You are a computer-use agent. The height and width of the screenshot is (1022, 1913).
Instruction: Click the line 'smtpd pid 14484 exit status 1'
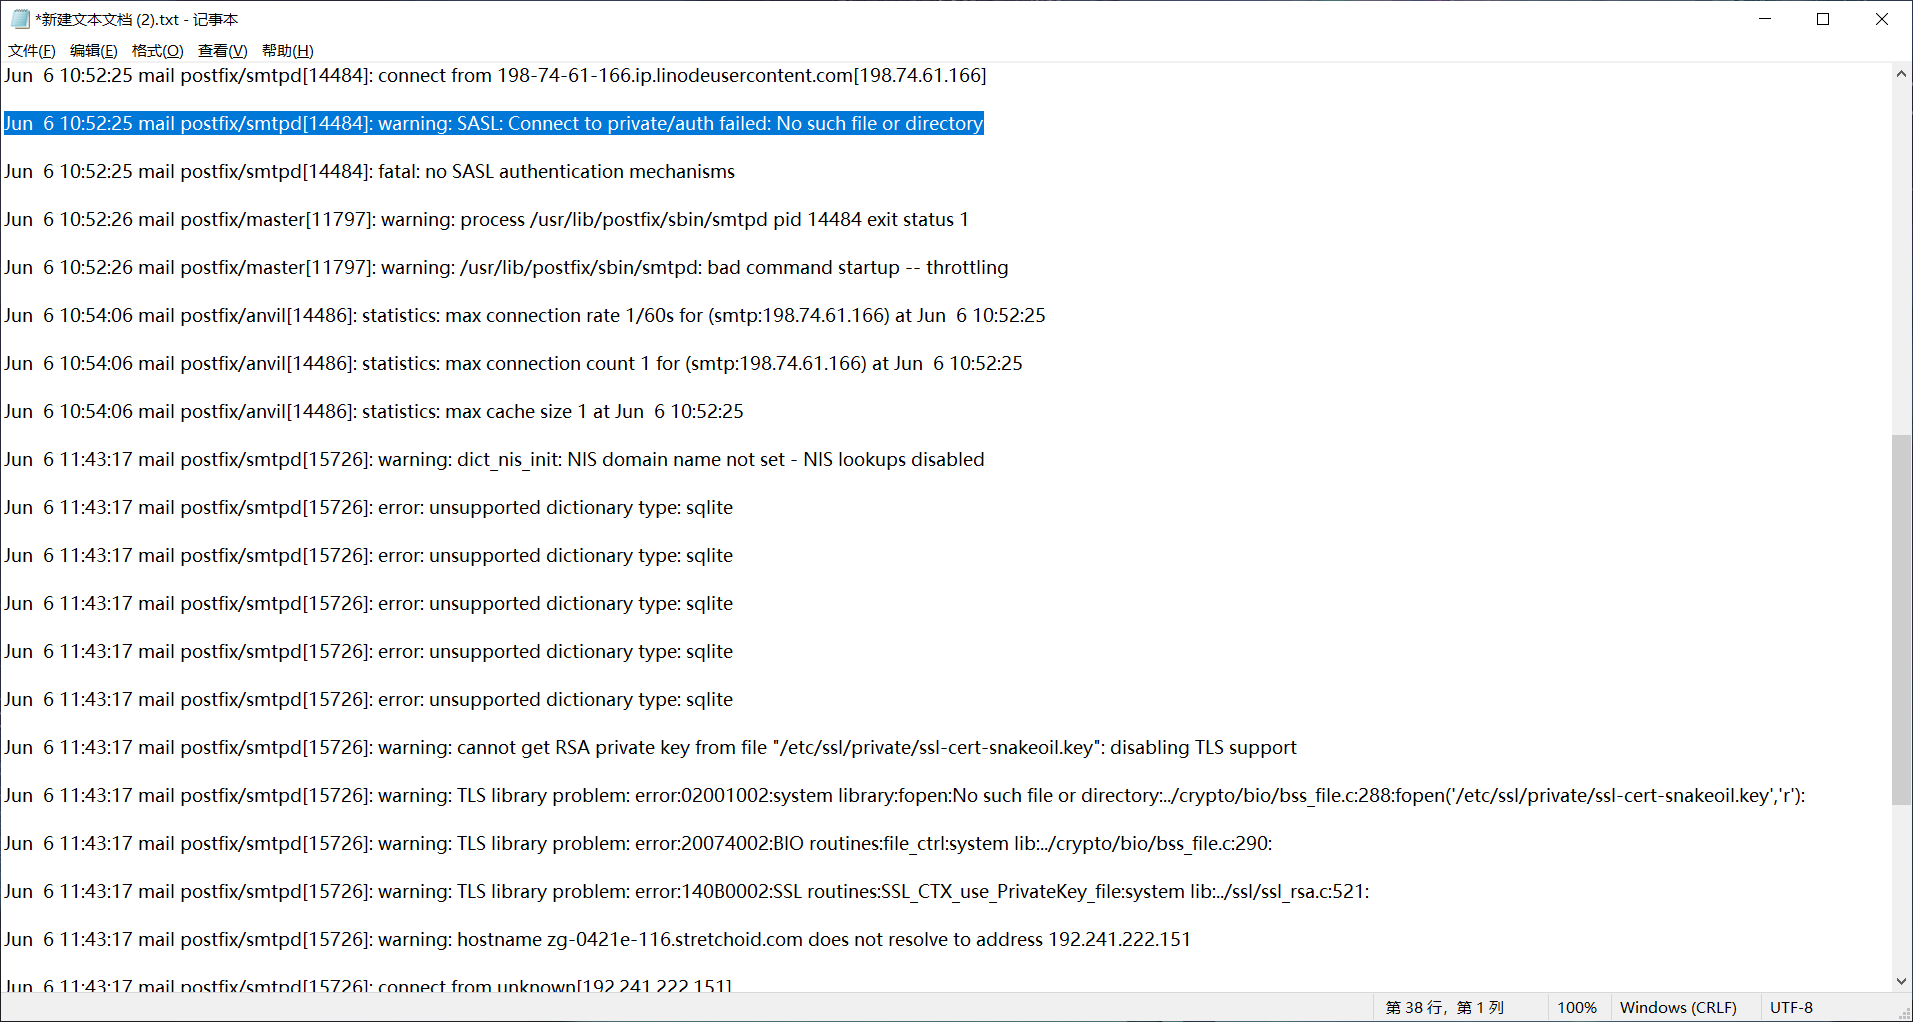(486, 219)
